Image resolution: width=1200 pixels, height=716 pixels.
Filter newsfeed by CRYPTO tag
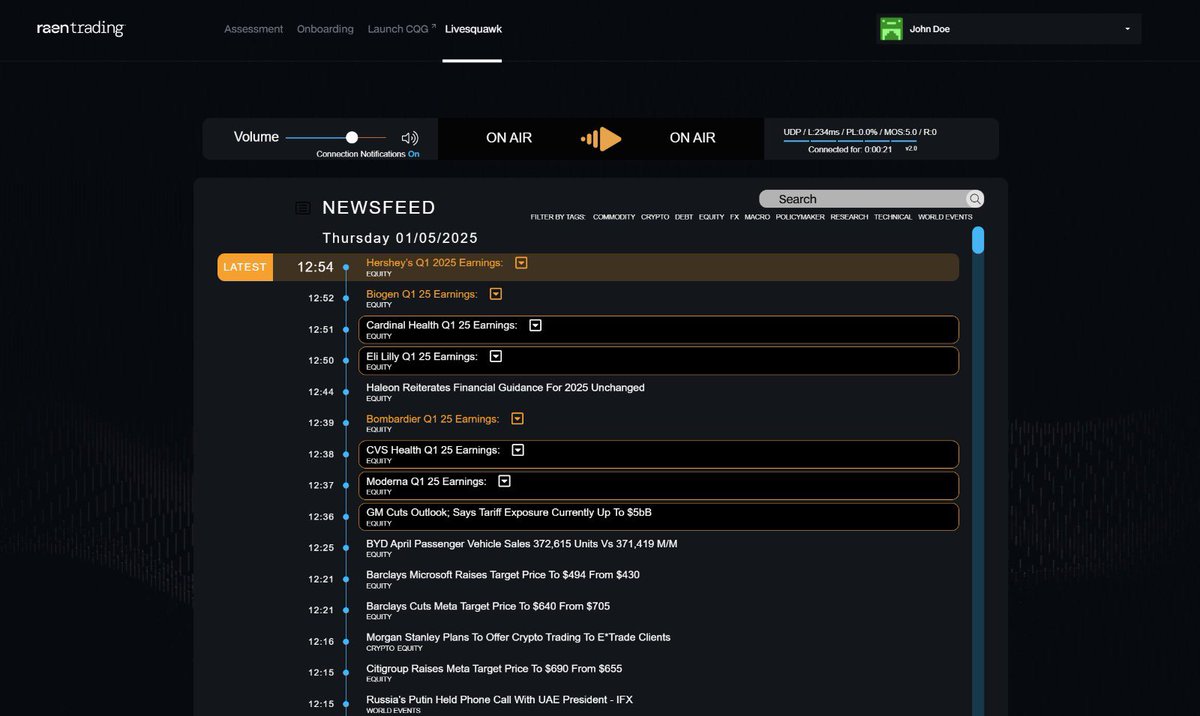pyautogui.click(x=655, y=217)
